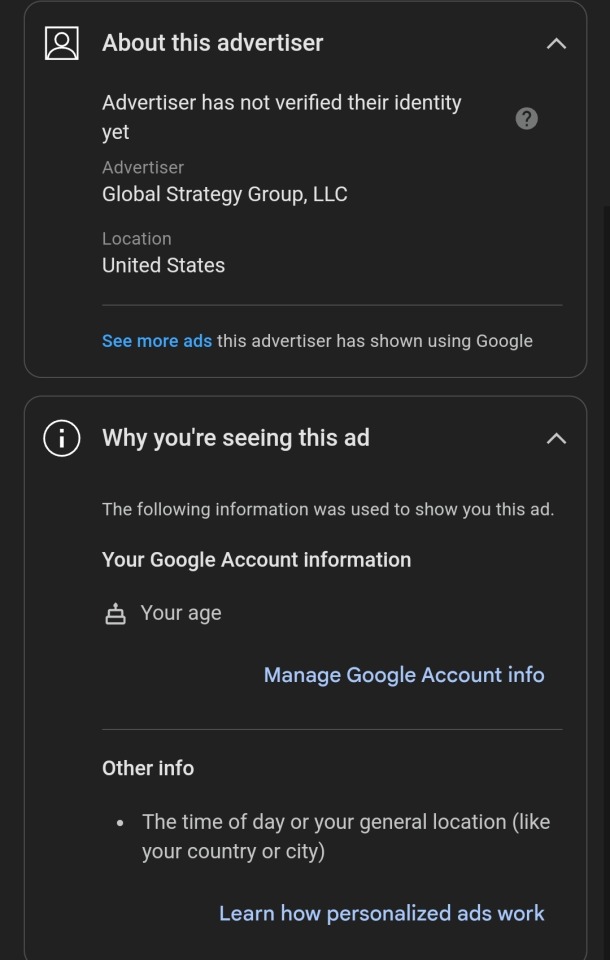Click the info circle icon
The height and width of the screenshot is (960, 610).
pyautogui.click(x=62, y=438)
